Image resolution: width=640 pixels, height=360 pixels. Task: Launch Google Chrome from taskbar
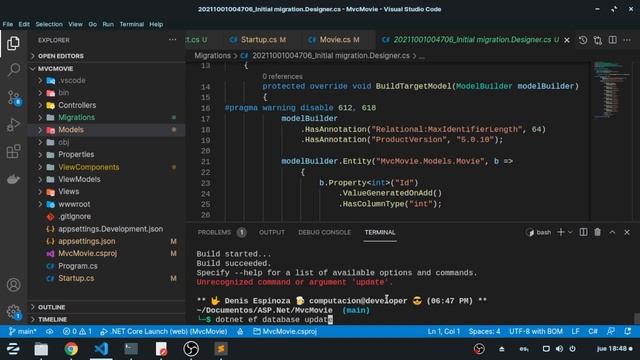tap(71, 349)
